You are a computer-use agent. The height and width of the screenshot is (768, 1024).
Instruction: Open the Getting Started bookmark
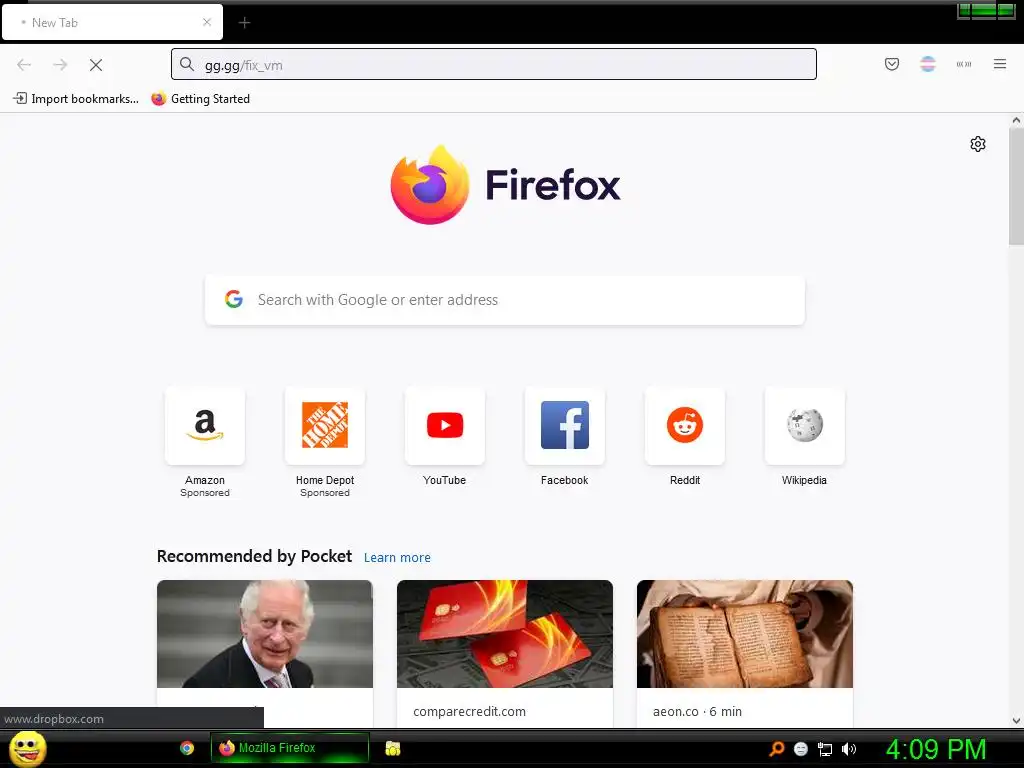[200, 99]
